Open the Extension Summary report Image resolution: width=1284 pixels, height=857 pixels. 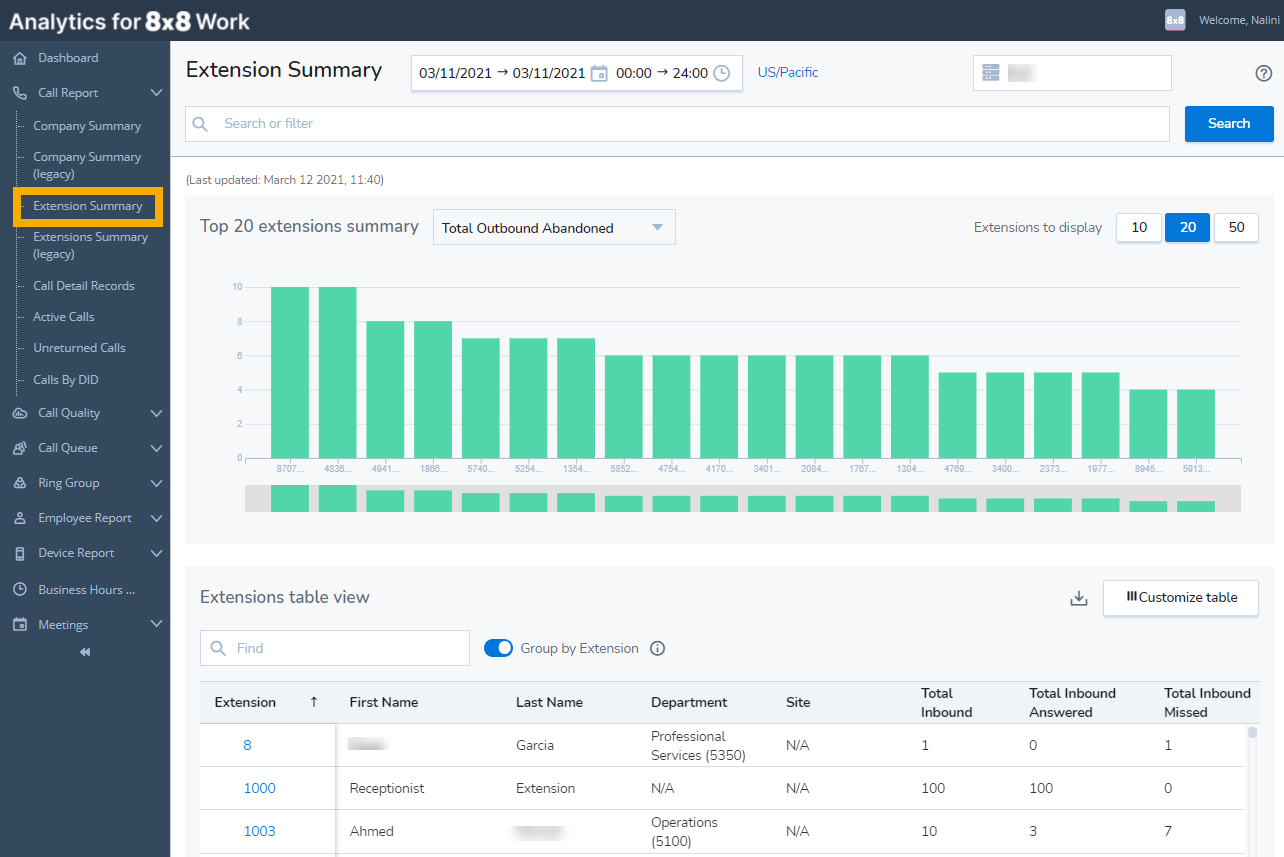click(88, 206)
